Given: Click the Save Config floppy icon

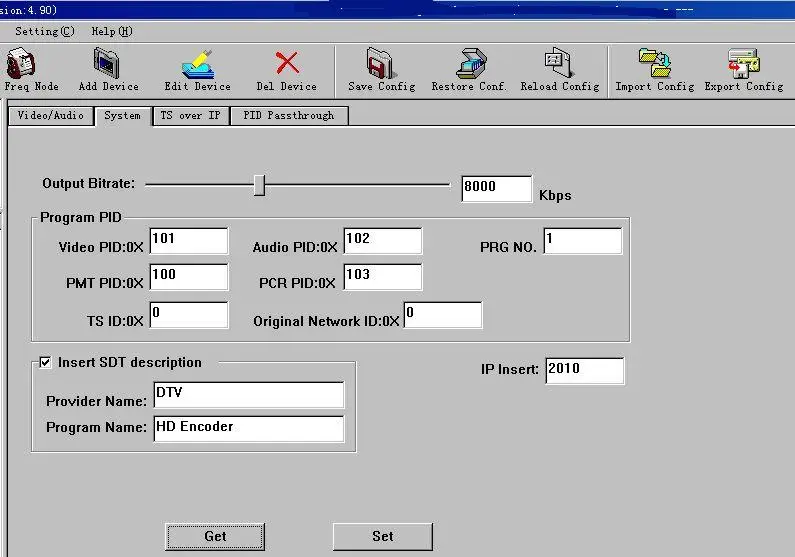Looking at the screenshot, I should click(x=381, y=63).
